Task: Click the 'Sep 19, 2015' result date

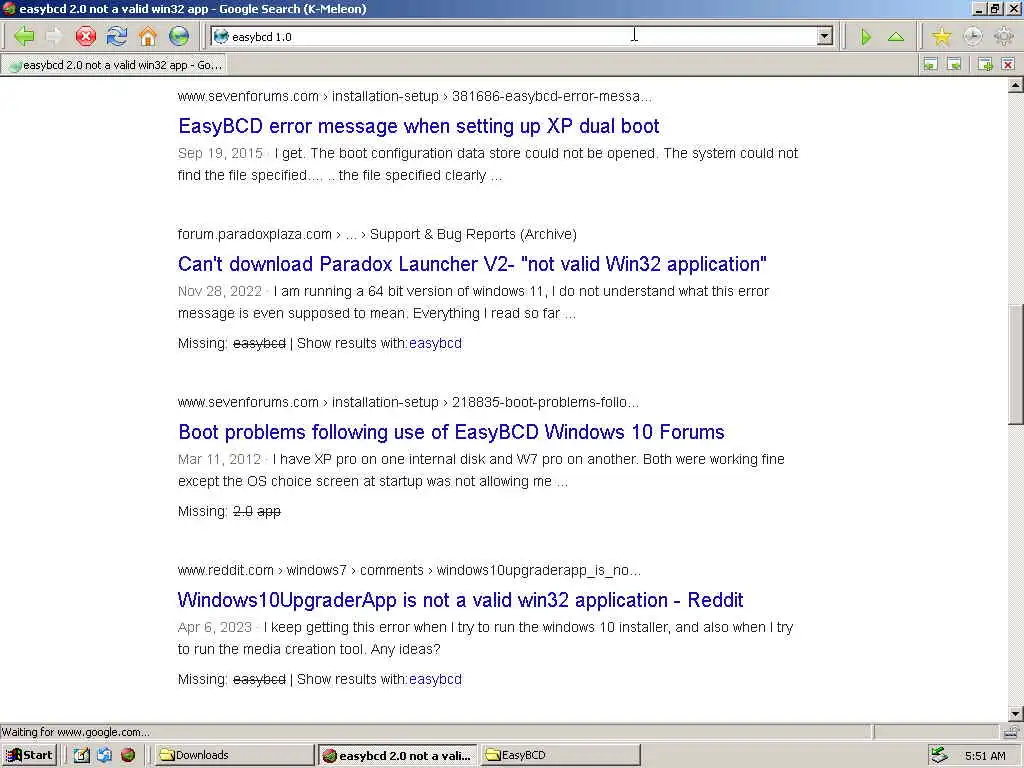Action: click(x=220, y=153)
